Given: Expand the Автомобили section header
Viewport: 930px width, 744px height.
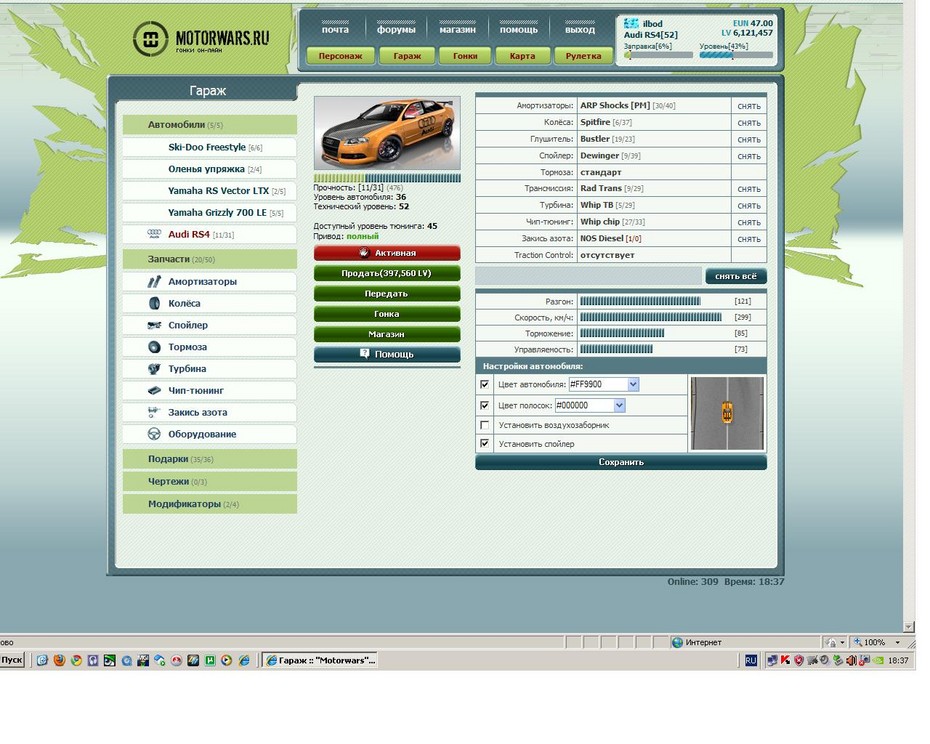Looking at the screenshot, I should [209, 125].
